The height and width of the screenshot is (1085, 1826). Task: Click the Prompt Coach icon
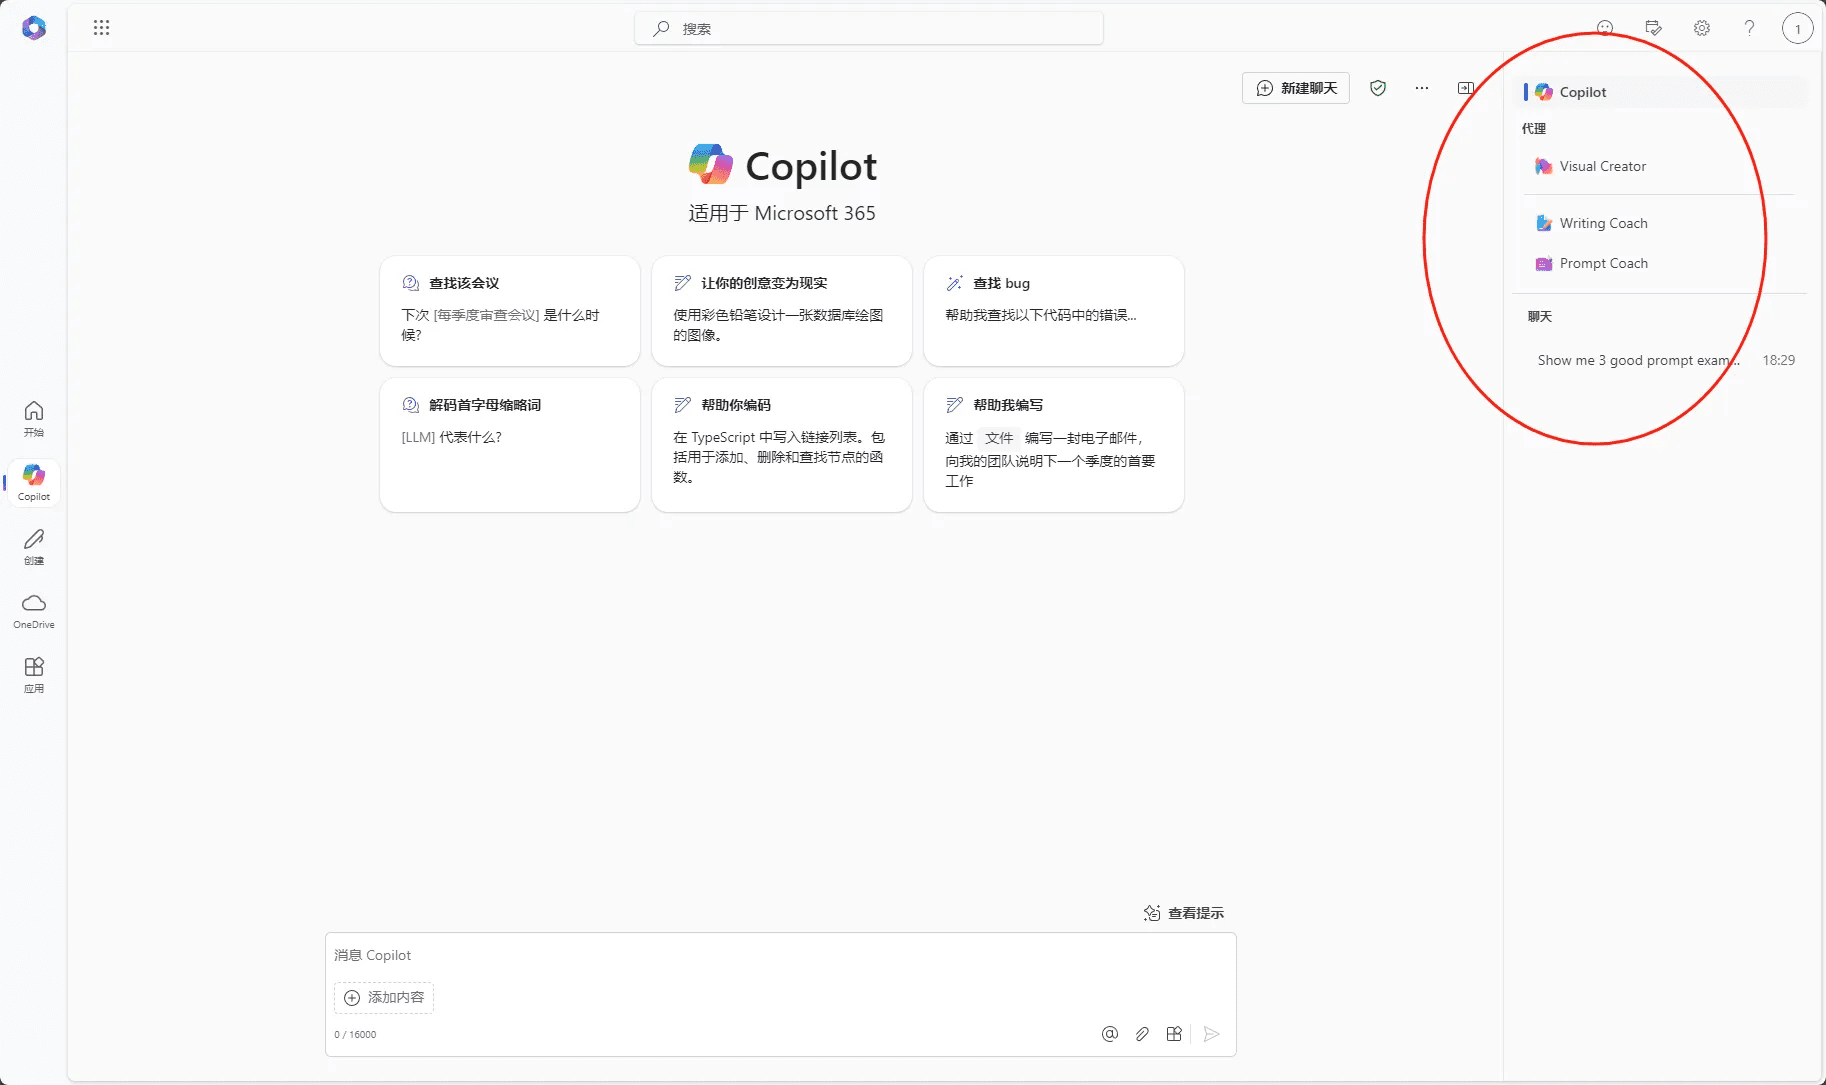point(1544,263)
